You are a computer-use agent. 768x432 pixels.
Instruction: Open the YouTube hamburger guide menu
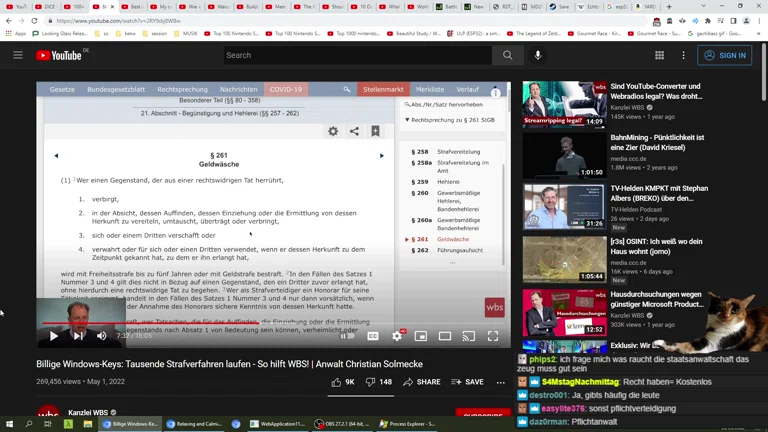[x=18, y=55]
